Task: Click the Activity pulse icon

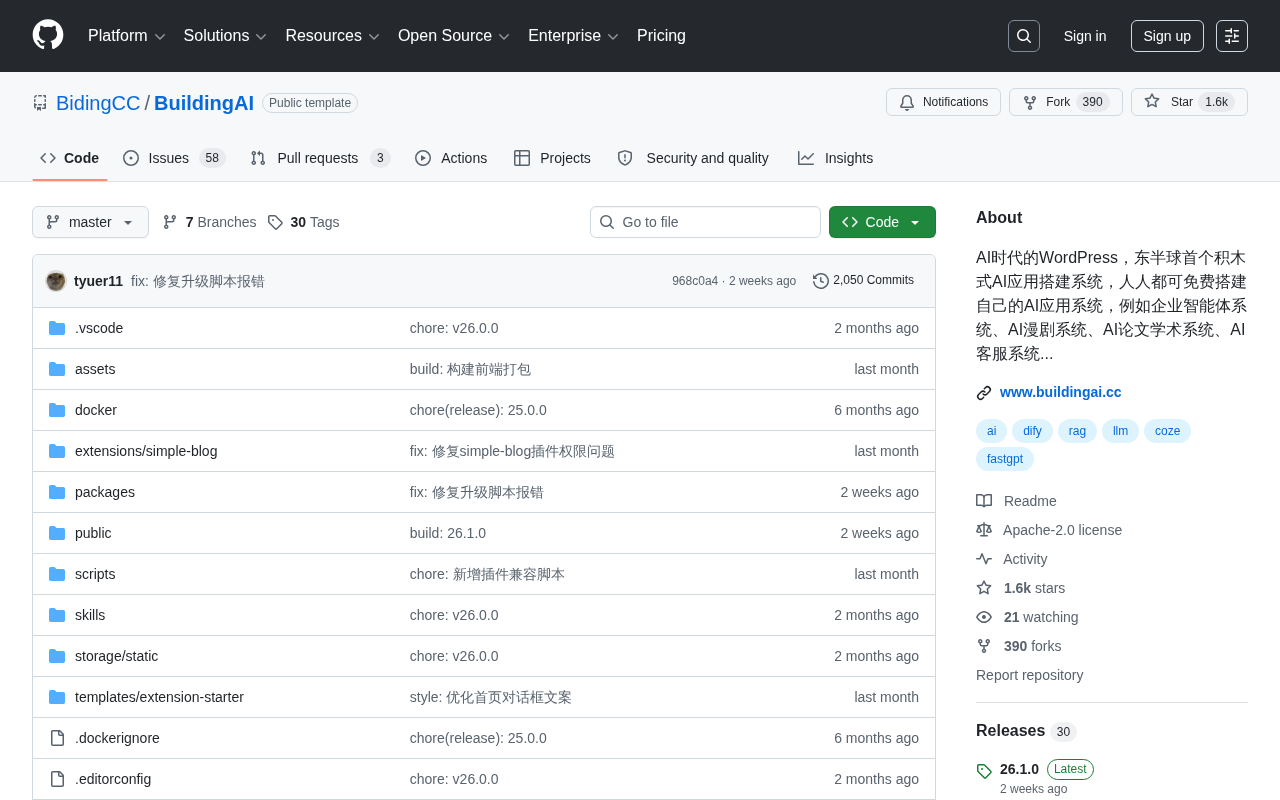Action: [x=984, y=559]
